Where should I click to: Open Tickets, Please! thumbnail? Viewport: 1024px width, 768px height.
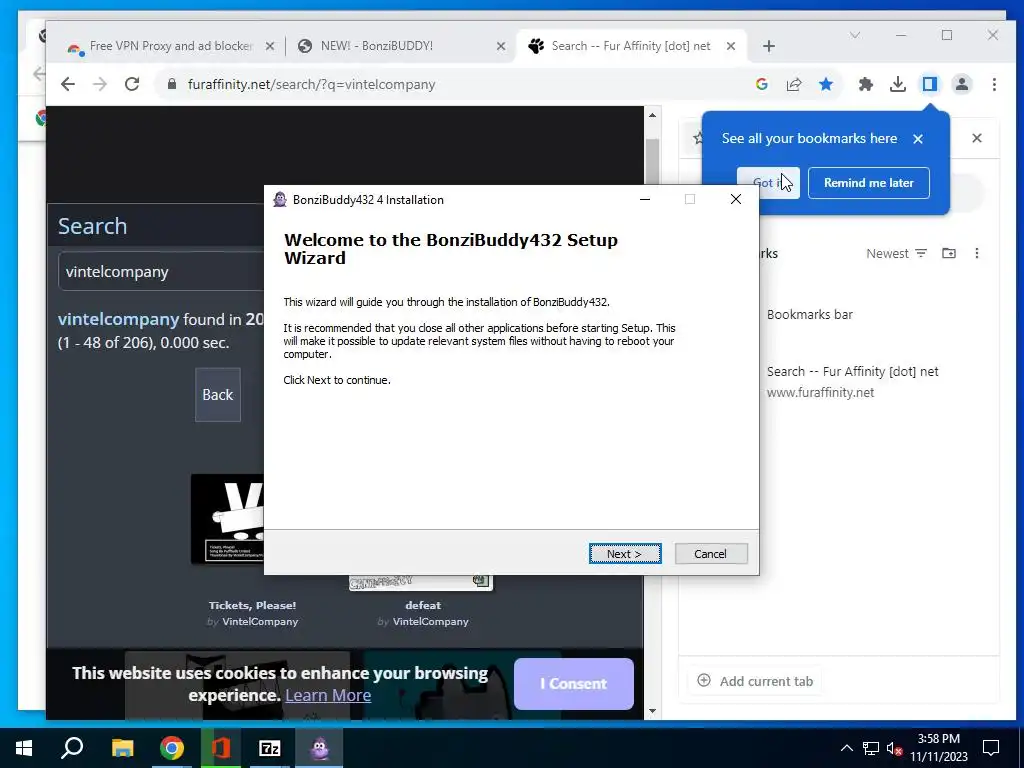point(227,519)
